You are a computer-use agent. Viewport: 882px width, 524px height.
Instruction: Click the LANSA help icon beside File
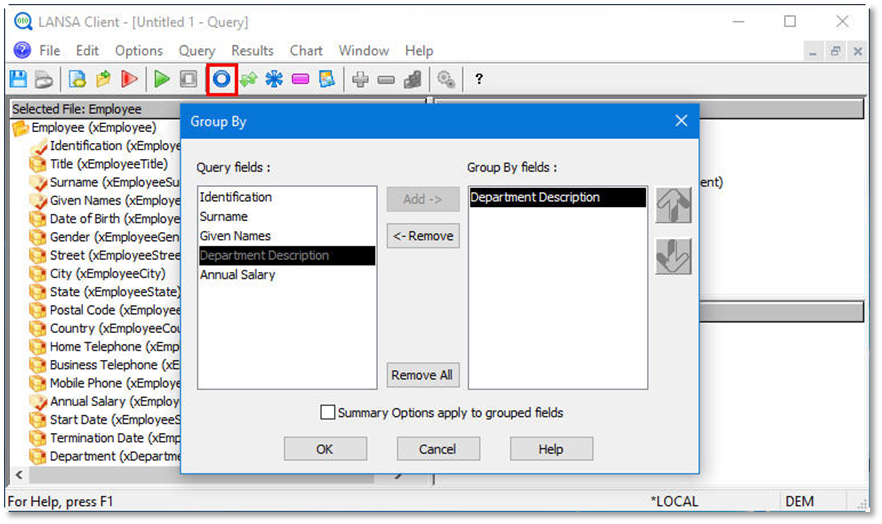pos(22,51)
